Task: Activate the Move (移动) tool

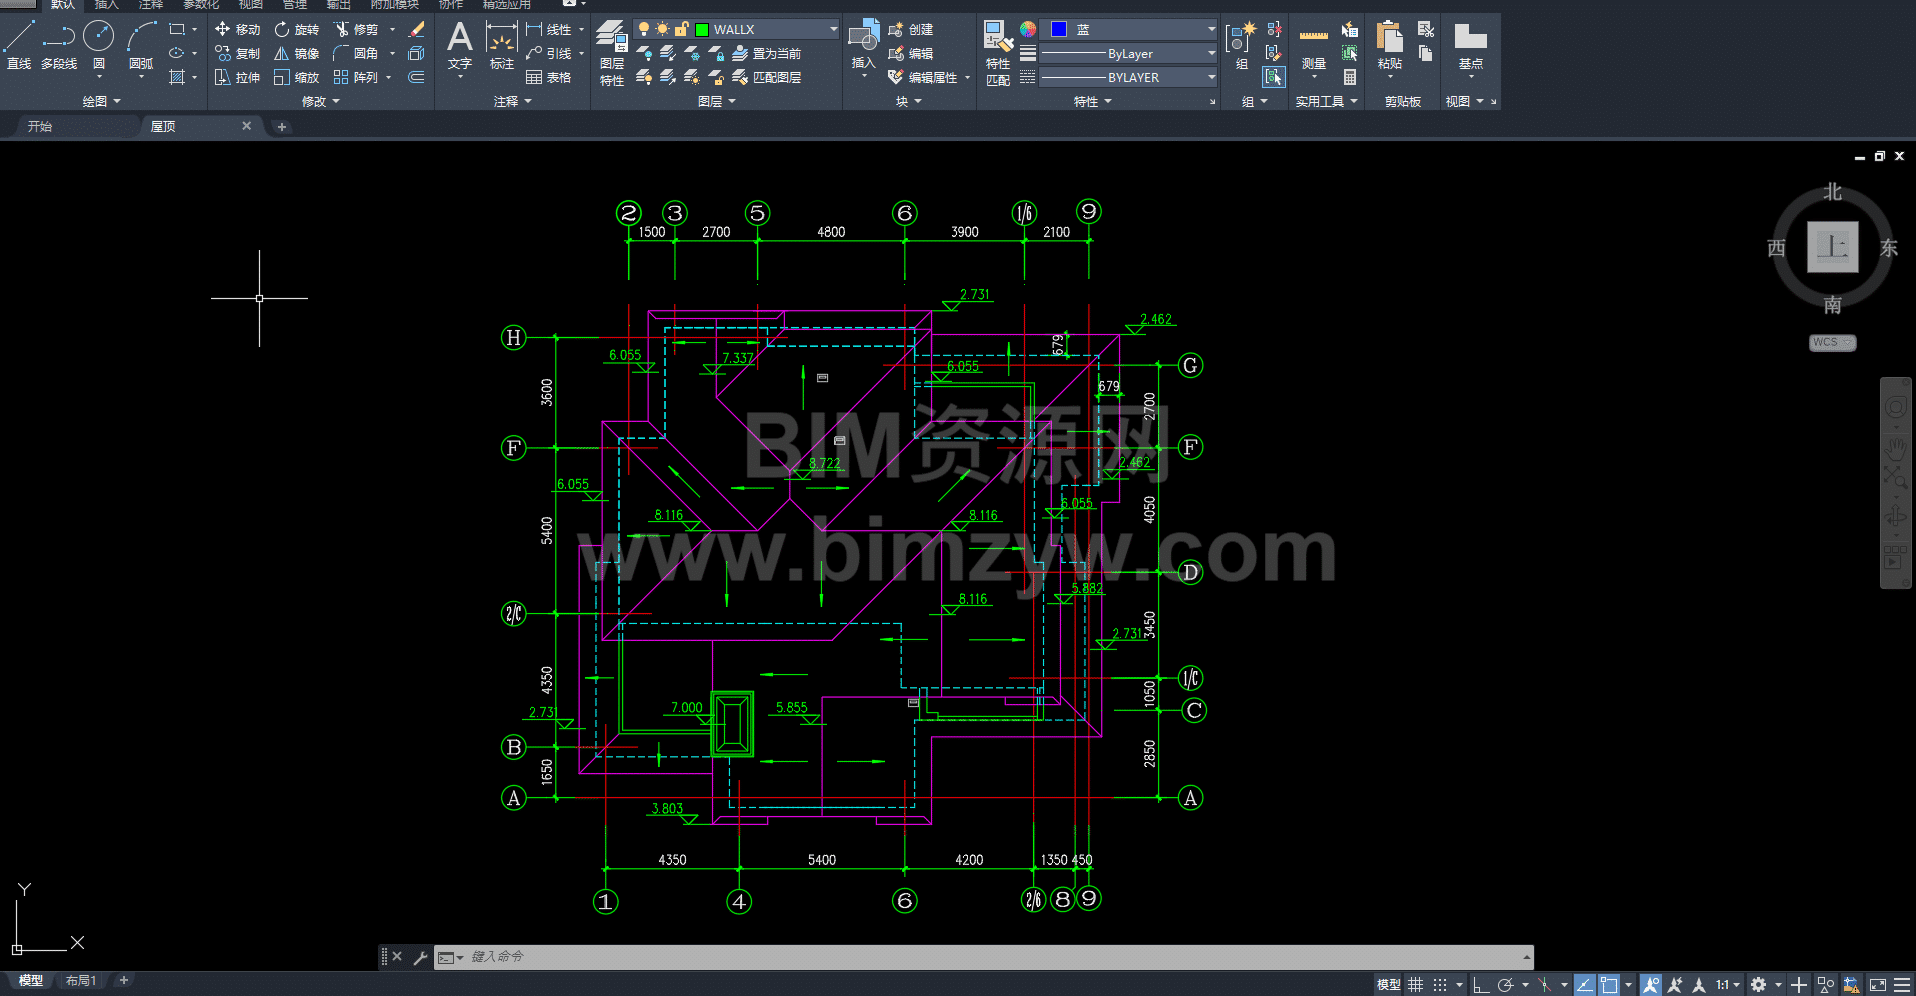Action: coord(237,29)
